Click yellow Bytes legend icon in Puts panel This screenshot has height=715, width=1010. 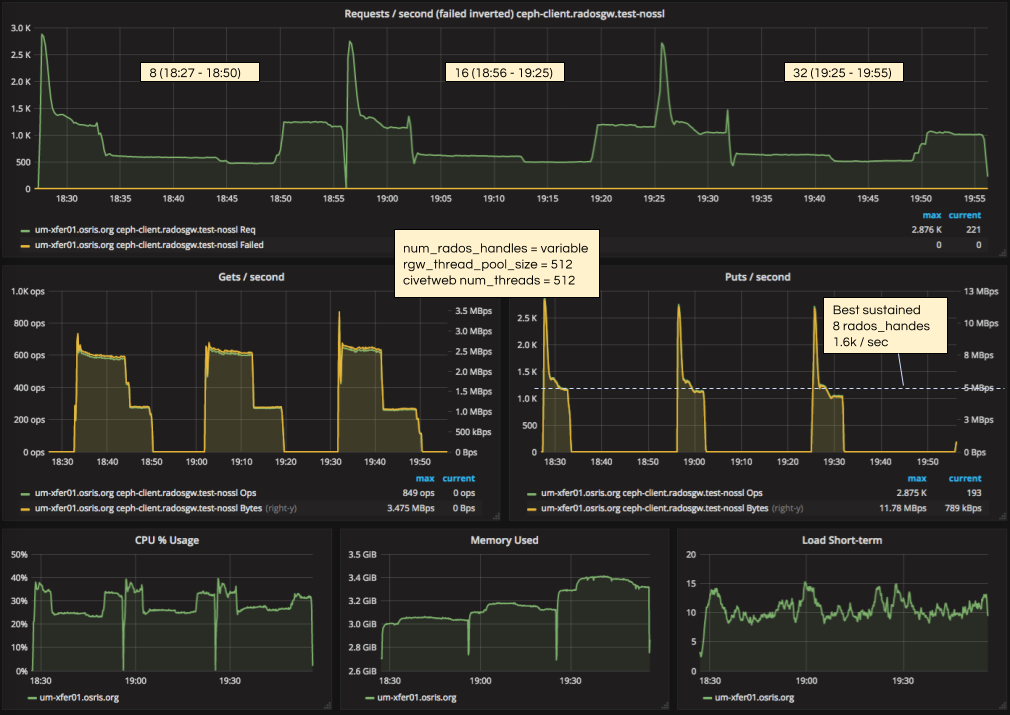(x=530, y=508)
